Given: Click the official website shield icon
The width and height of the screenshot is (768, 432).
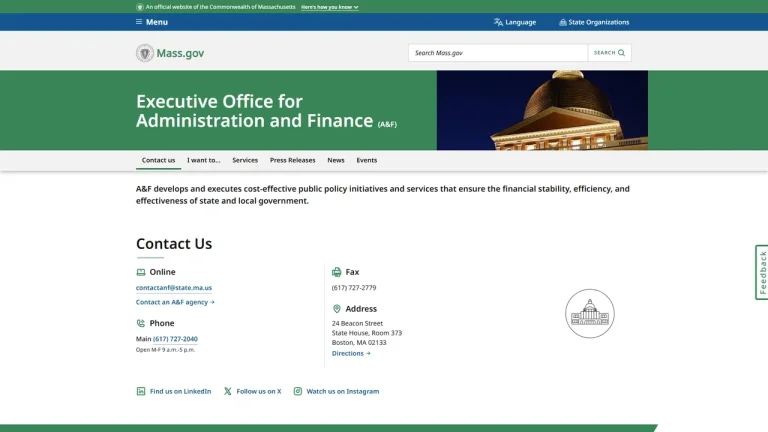Looking at the screenshot, I should pyautogui.click(x=140, y=7).
